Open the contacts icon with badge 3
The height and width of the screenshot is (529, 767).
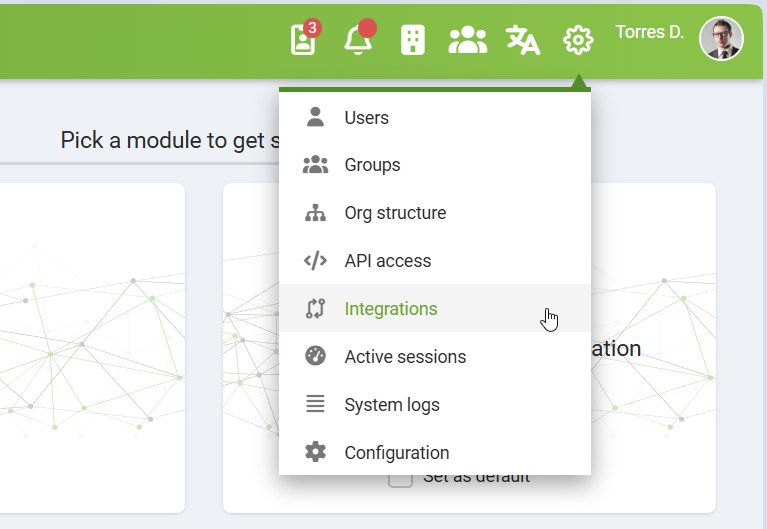tap(303, 40)
